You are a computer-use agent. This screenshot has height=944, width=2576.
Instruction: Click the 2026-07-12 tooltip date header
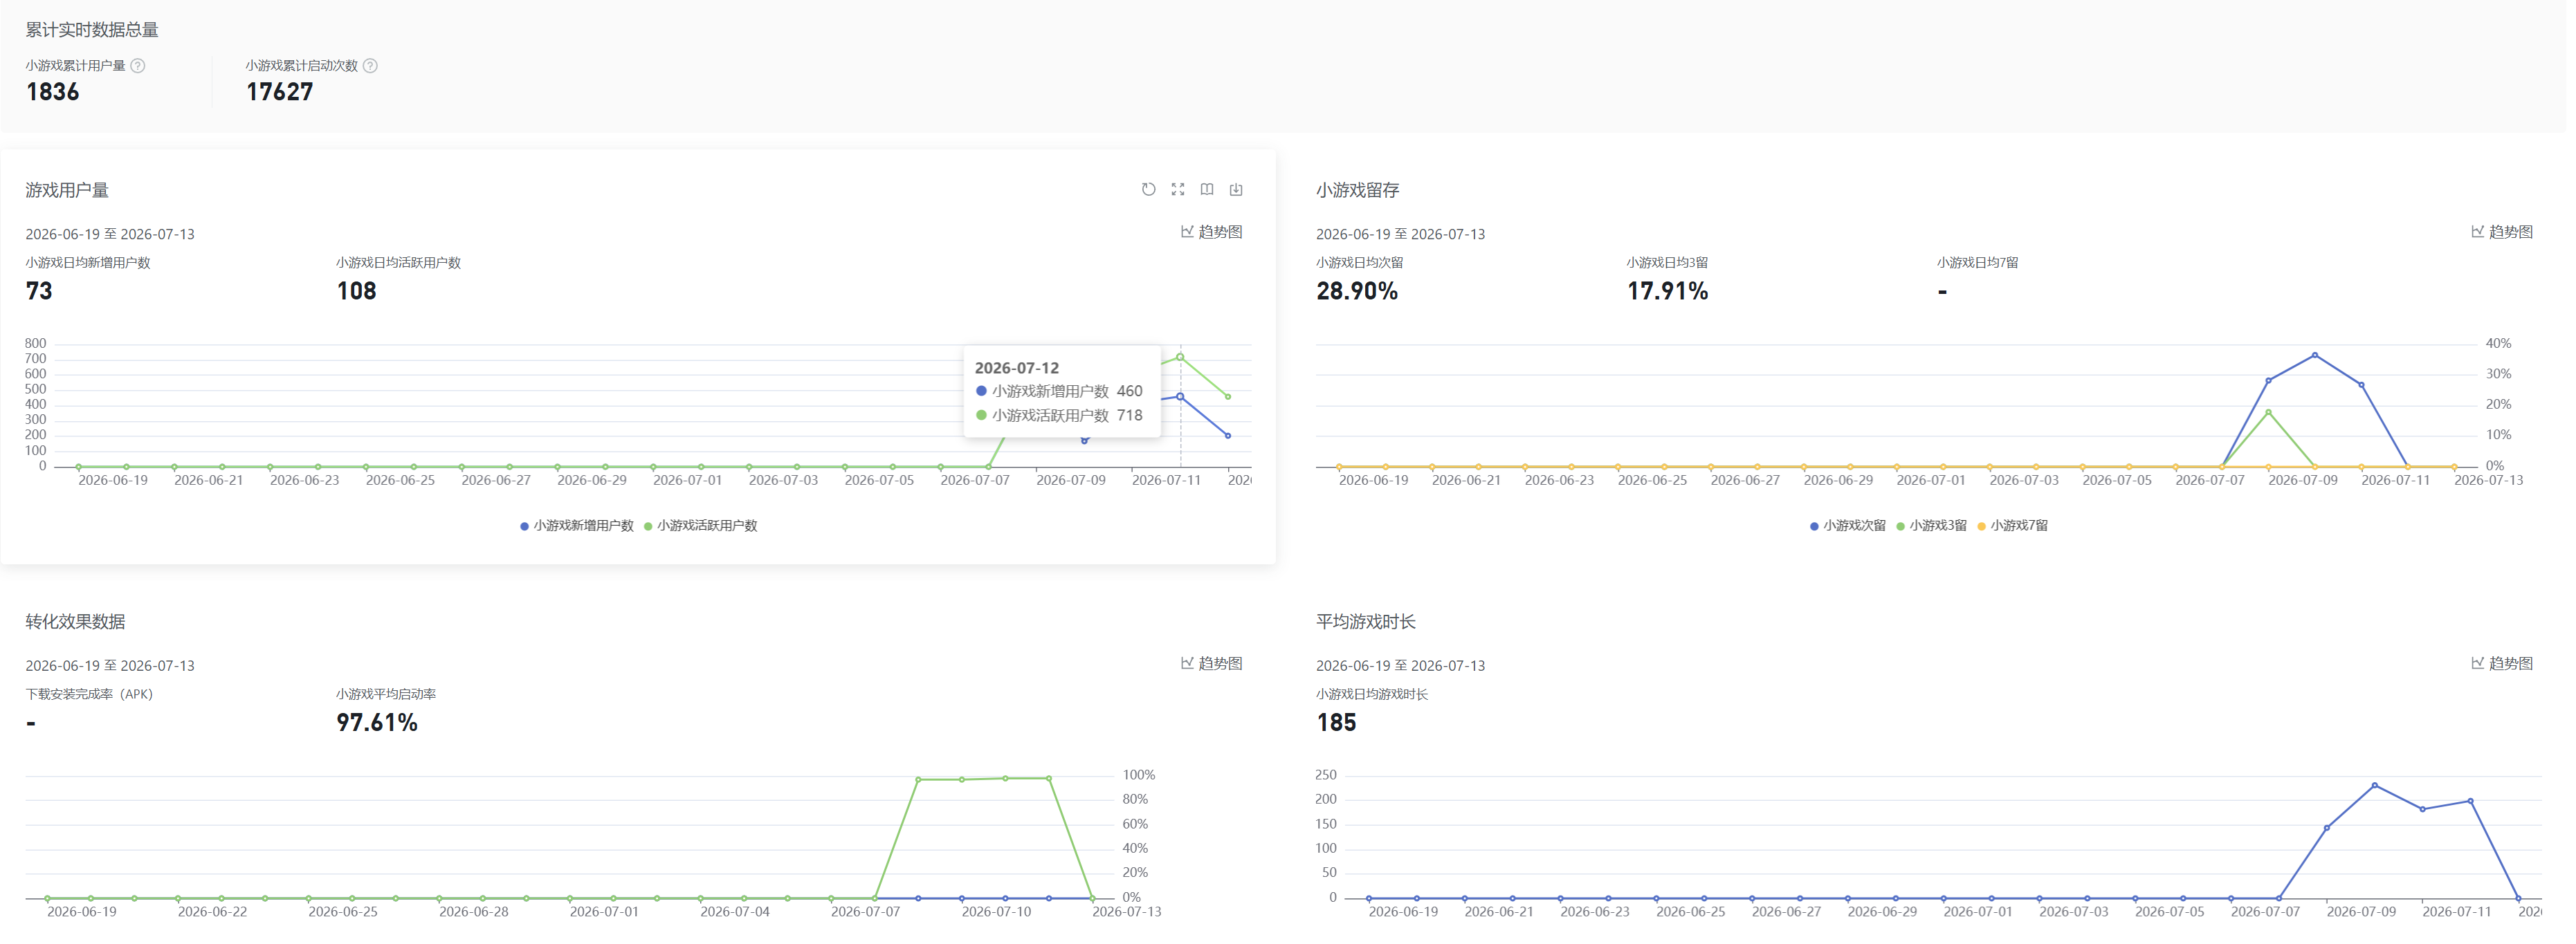(1016, 368)
